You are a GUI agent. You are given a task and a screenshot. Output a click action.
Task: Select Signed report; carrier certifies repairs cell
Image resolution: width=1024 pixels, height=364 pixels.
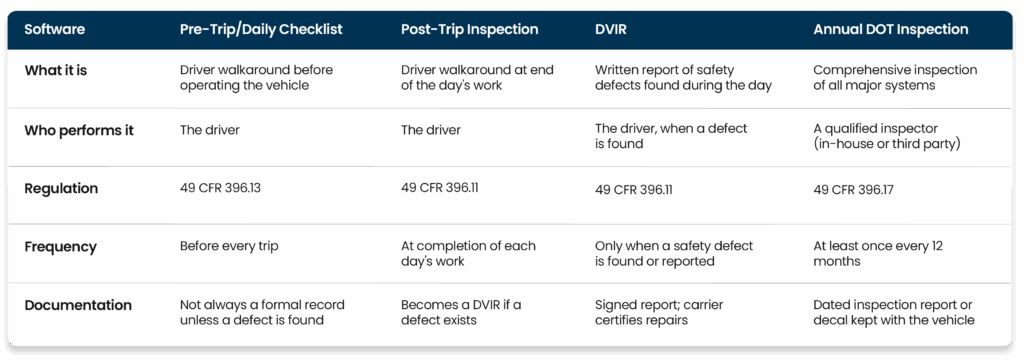point(659,312)
